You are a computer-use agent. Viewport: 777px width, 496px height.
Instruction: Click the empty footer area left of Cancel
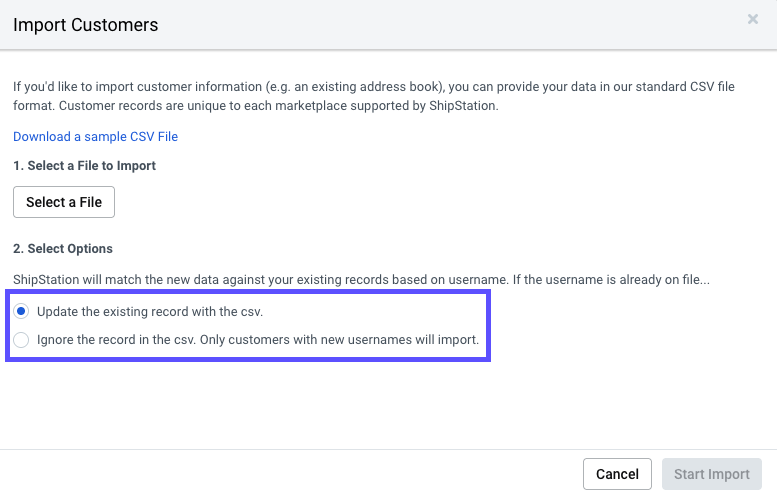[300, 474]
